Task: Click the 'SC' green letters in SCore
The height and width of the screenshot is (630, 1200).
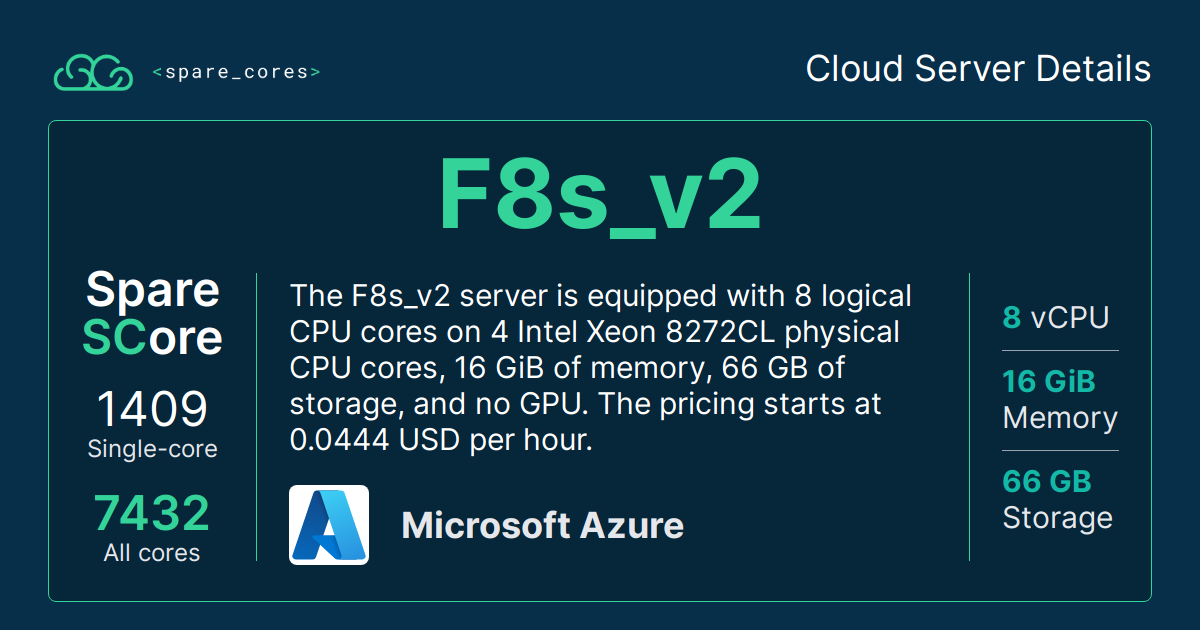Action: click(x=113, y=338)
